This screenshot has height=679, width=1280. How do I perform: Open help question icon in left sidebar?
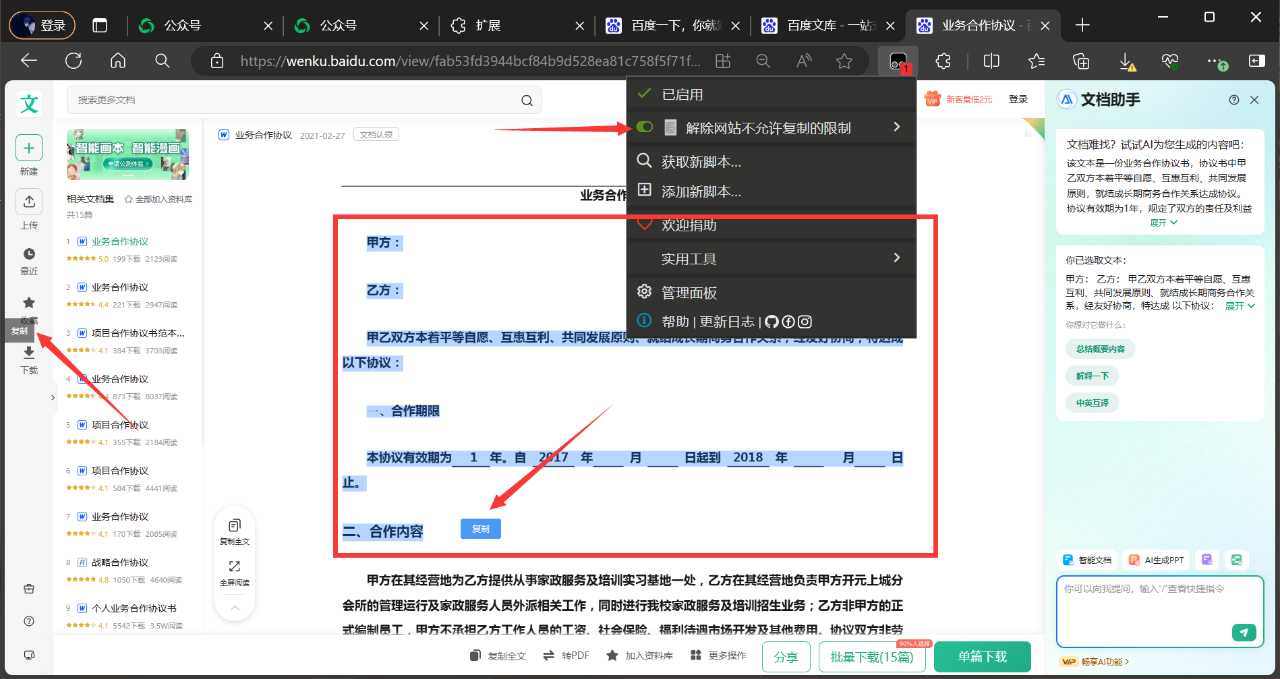tap(29, 621)
